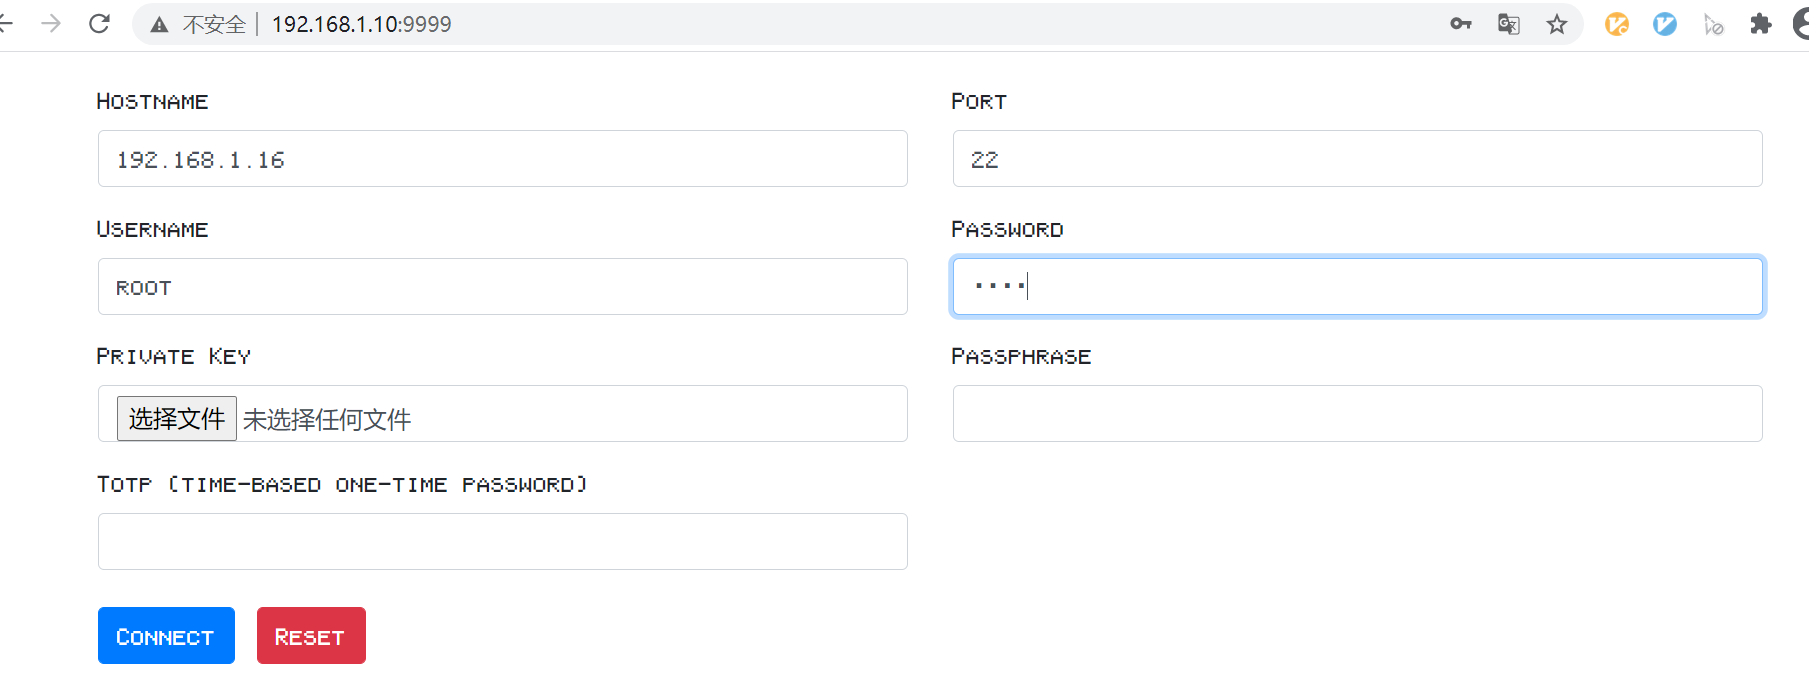Bookmark this page with the star icon
This screenshot has width=1809, height=686.
pyautogui.click(x=1556, y=24)
